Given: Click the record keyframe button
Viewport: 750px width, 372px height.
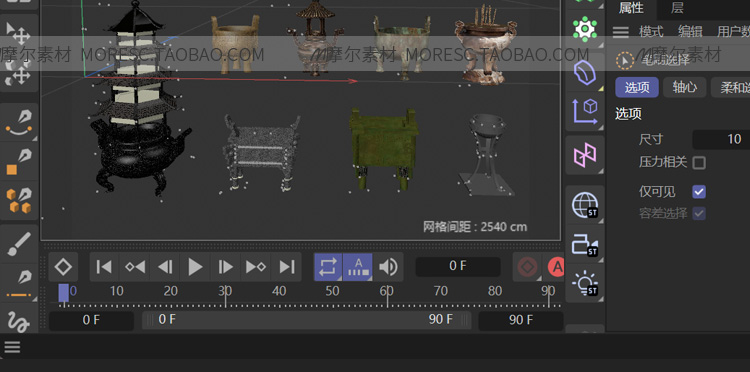Looking at the screenshot, I should click(x=528, y=267).
